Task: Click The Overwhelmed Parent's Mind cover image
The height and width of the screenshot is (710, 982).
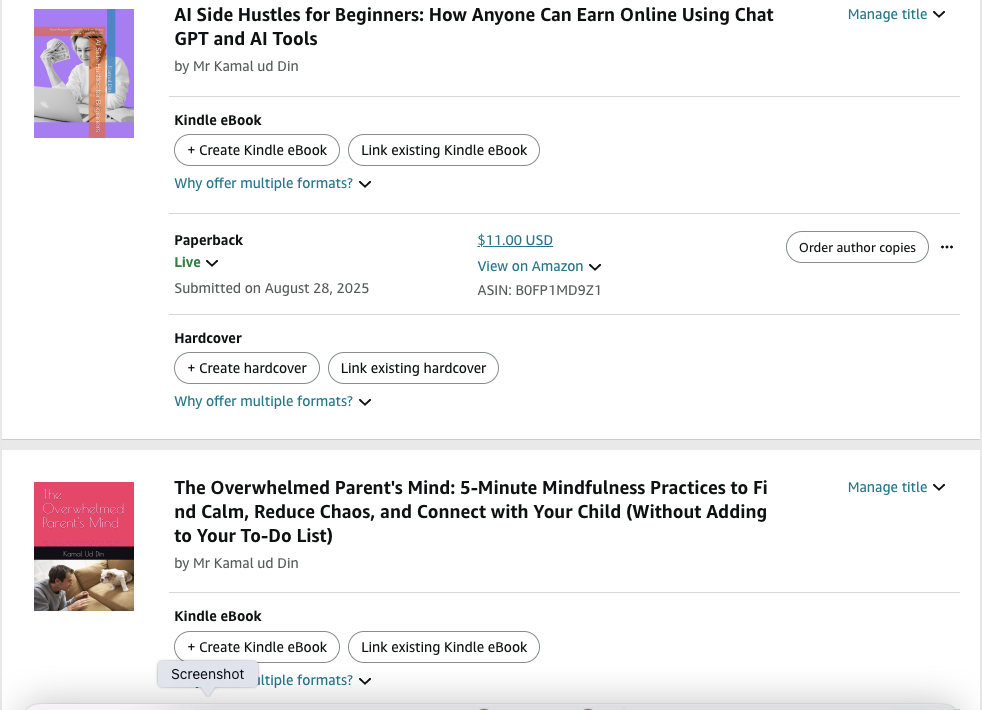Action: click(x=84, y=546)
